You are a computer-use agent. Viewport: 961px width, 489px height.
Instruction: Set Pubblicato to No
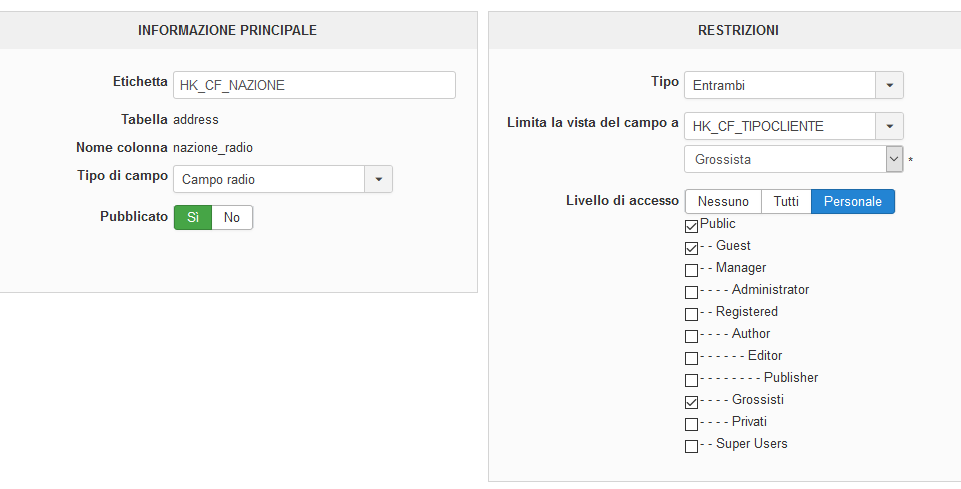[232, 217]
